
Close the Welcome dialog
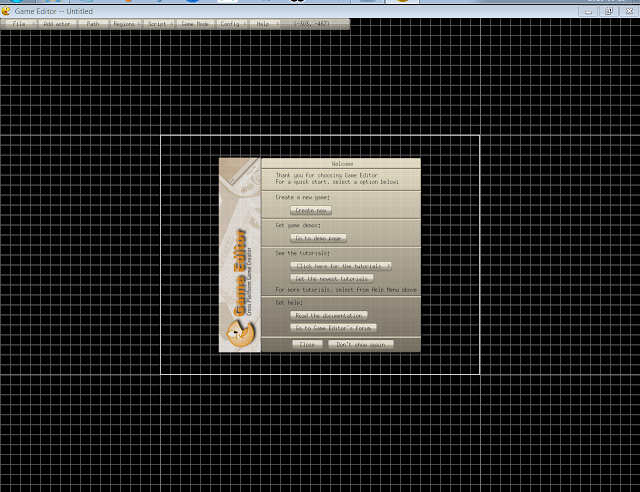coord(307,345)
